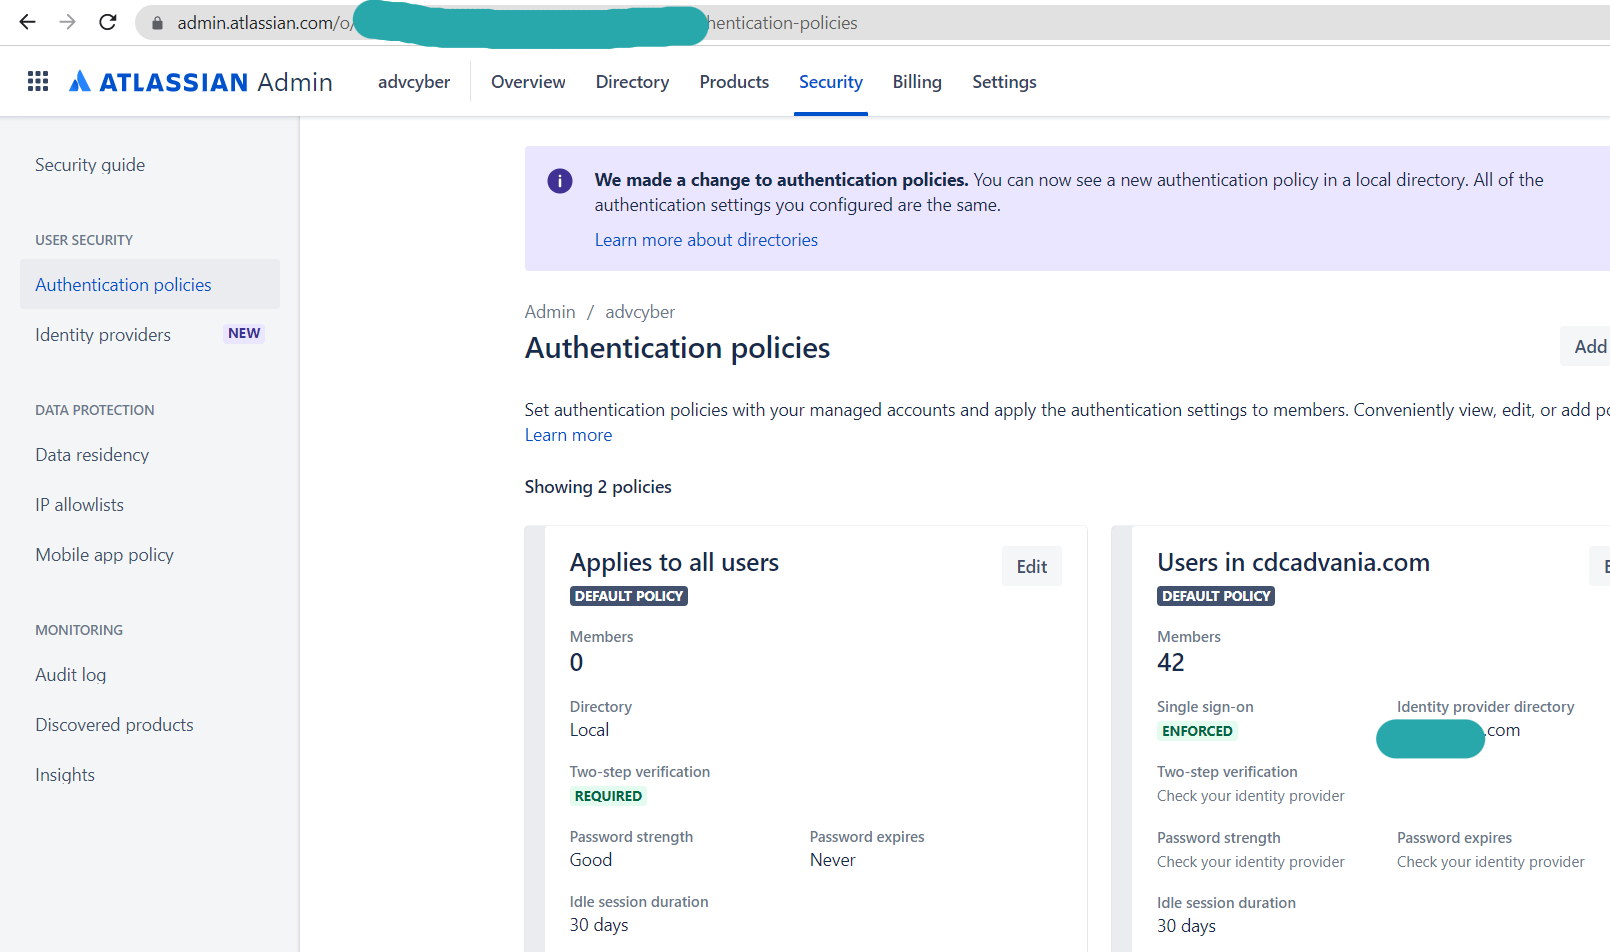Click the ENFORCED single sign-on badge

pos(1197,731)
